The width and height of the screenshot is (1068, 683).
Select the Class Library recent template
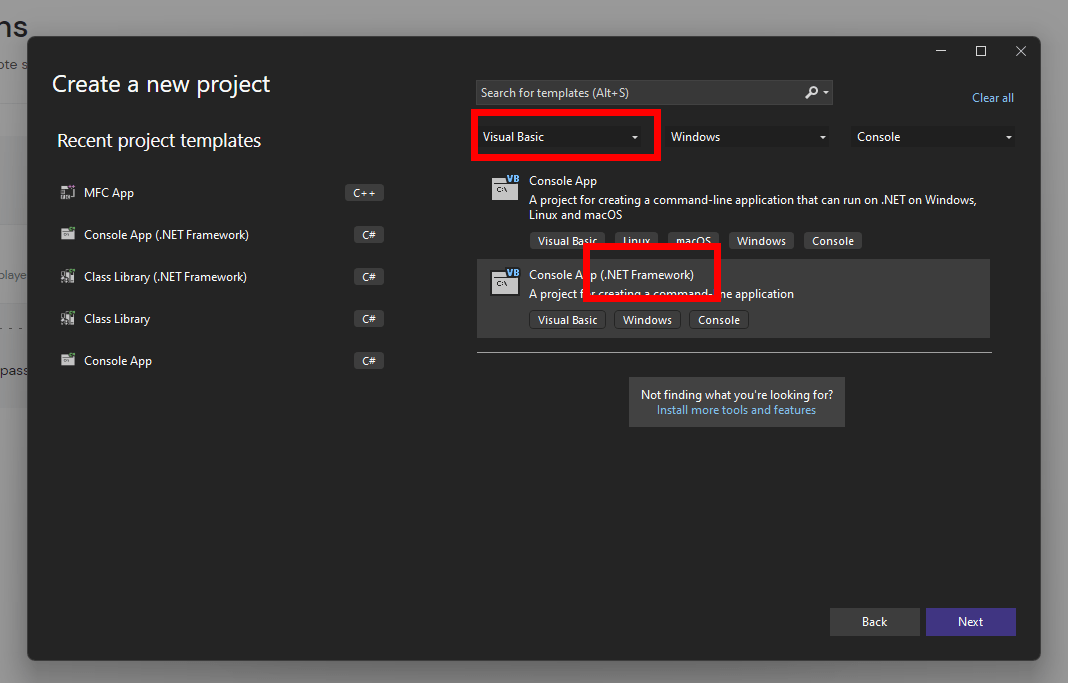221,319
